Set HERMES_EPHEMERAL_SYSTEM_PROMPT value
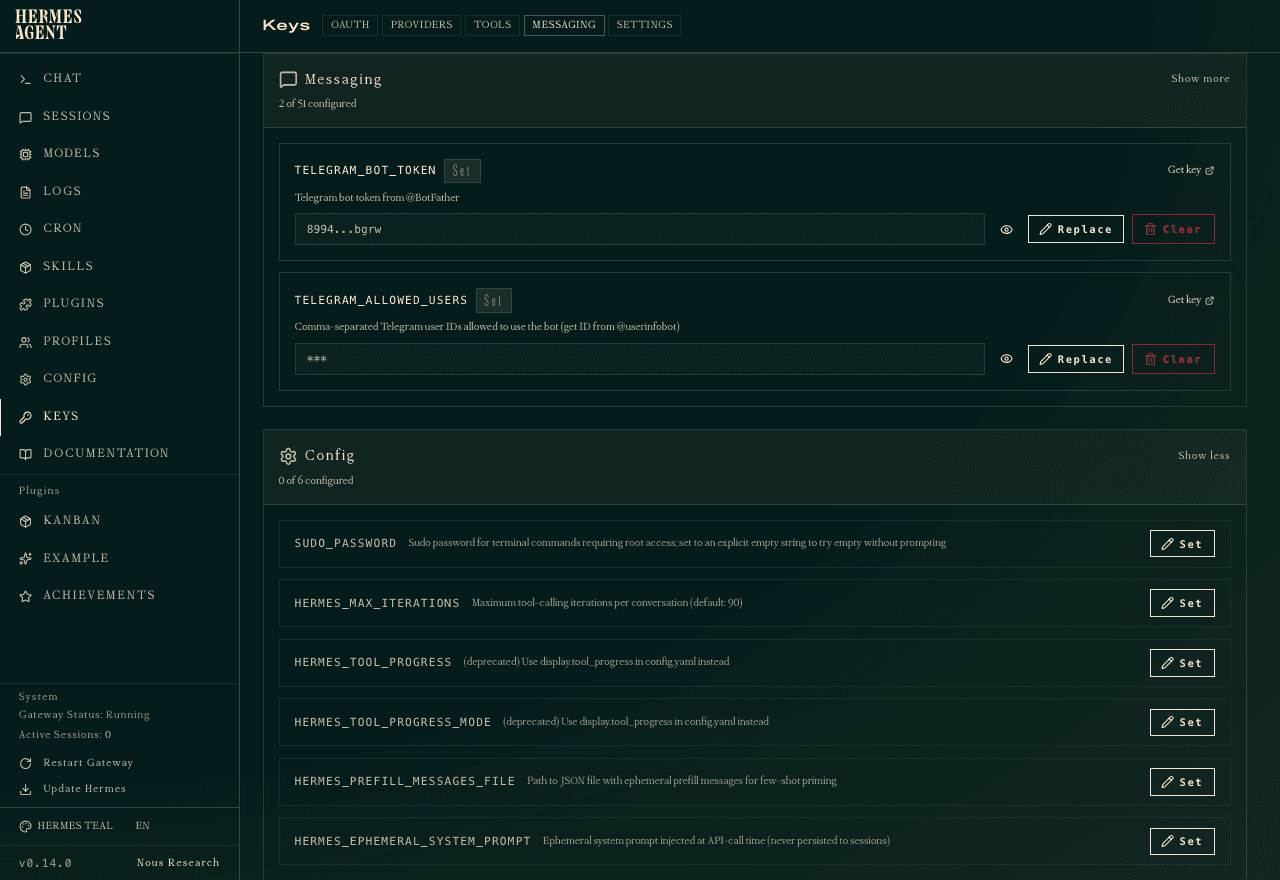This screenshot has height=880, width=1280. pos(1182,841)
